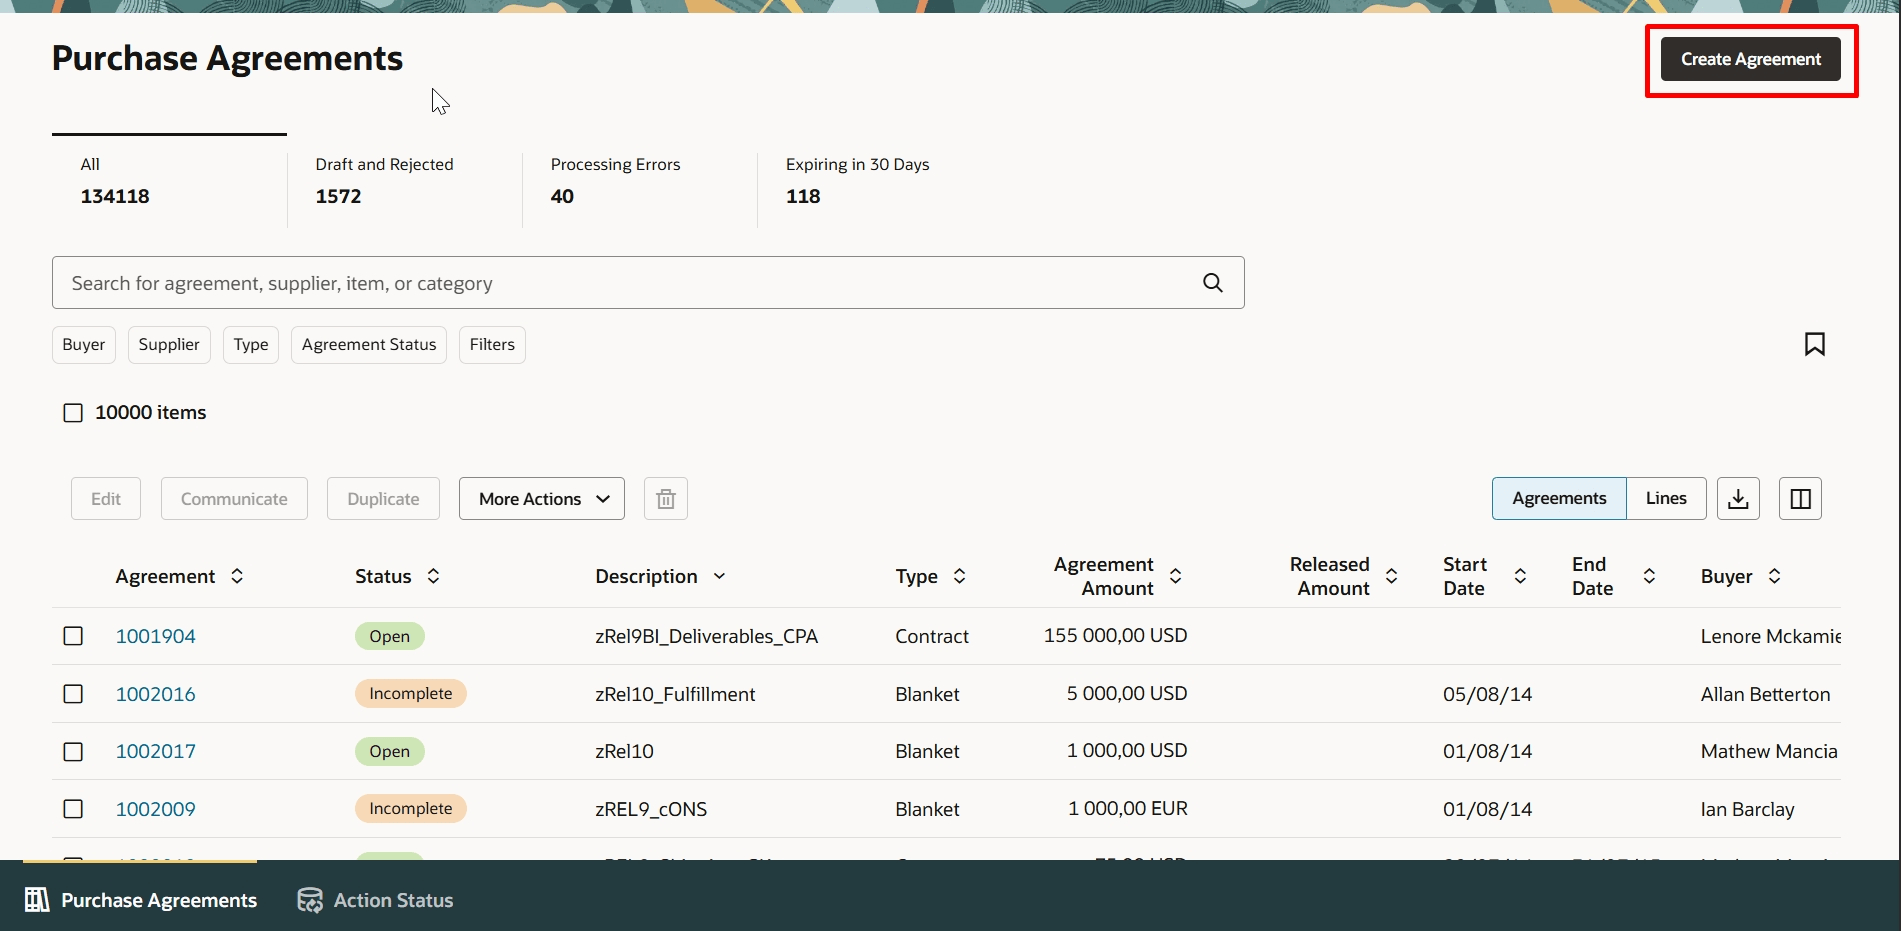Viewport: 1901px width, 931px height.
Task: Expand the More Actions dropdown
Action: [542, 499]
